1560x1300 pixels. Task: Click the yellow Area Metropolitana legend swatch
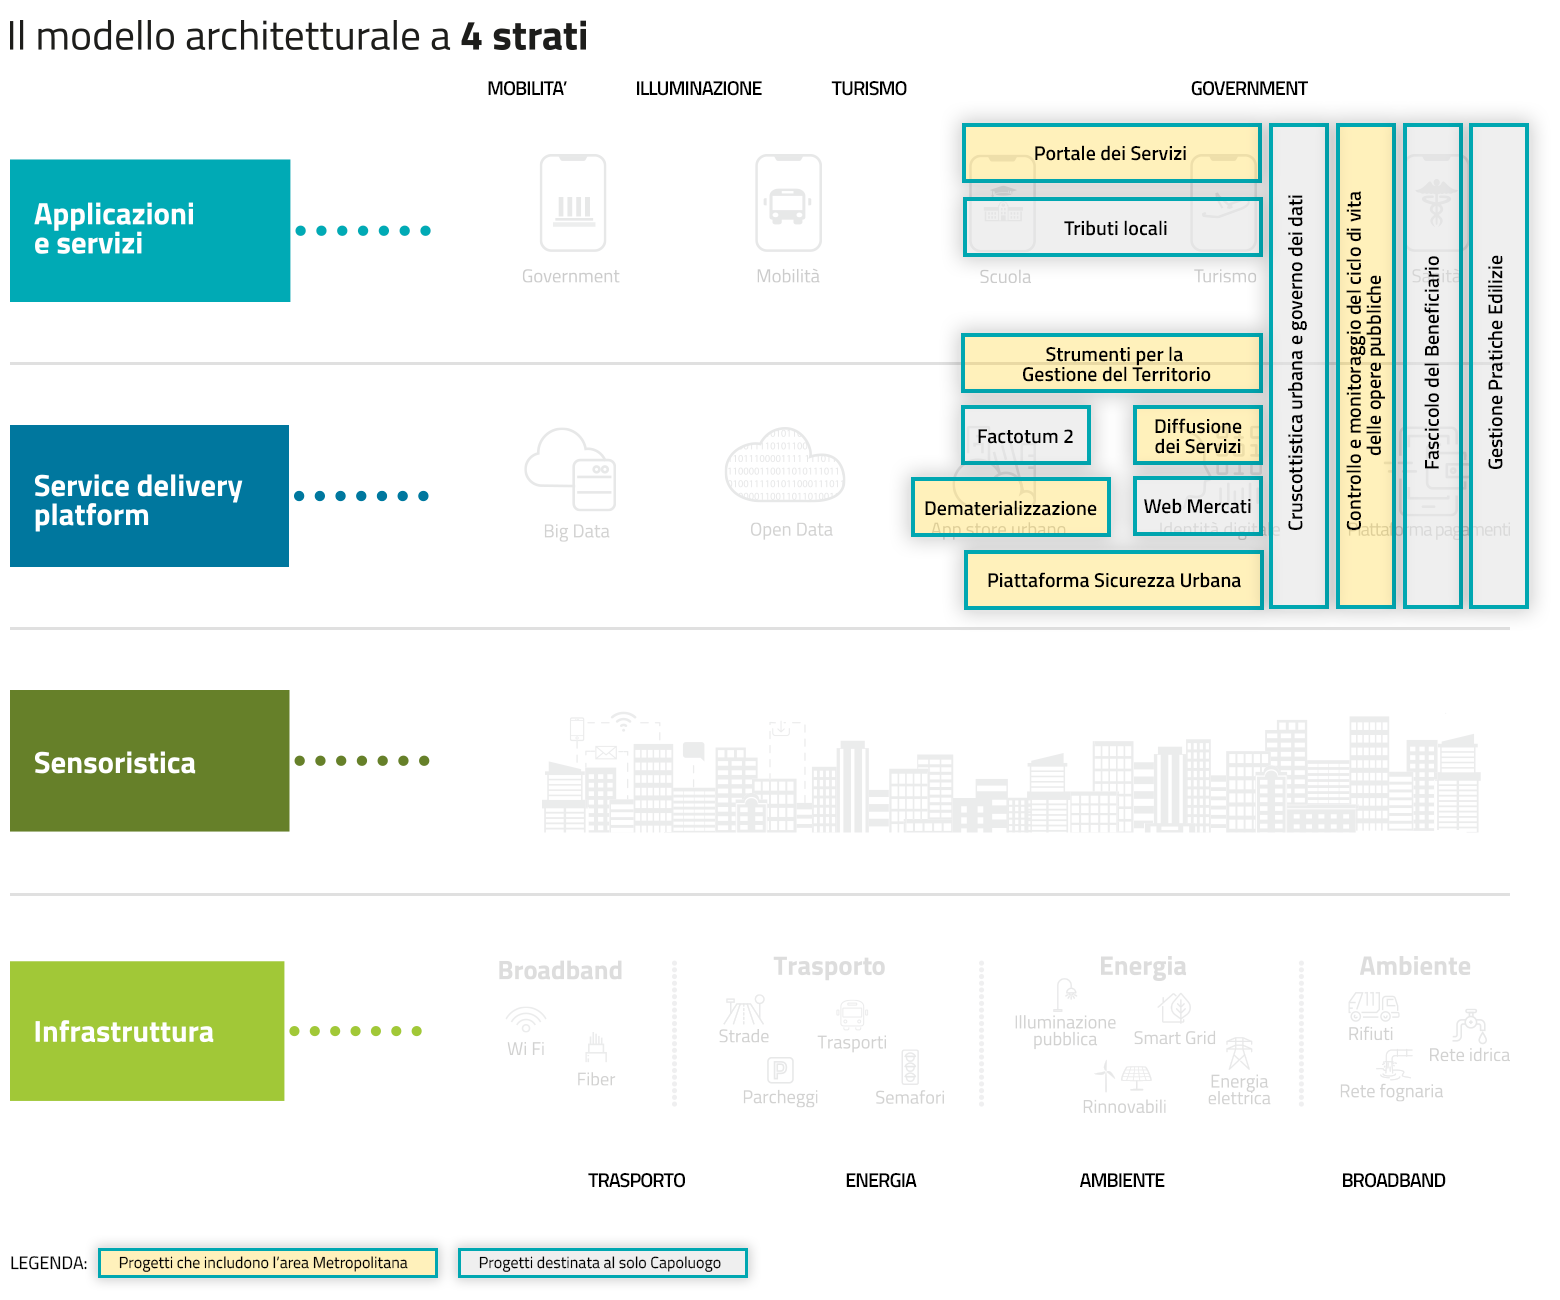point(267,1263)
